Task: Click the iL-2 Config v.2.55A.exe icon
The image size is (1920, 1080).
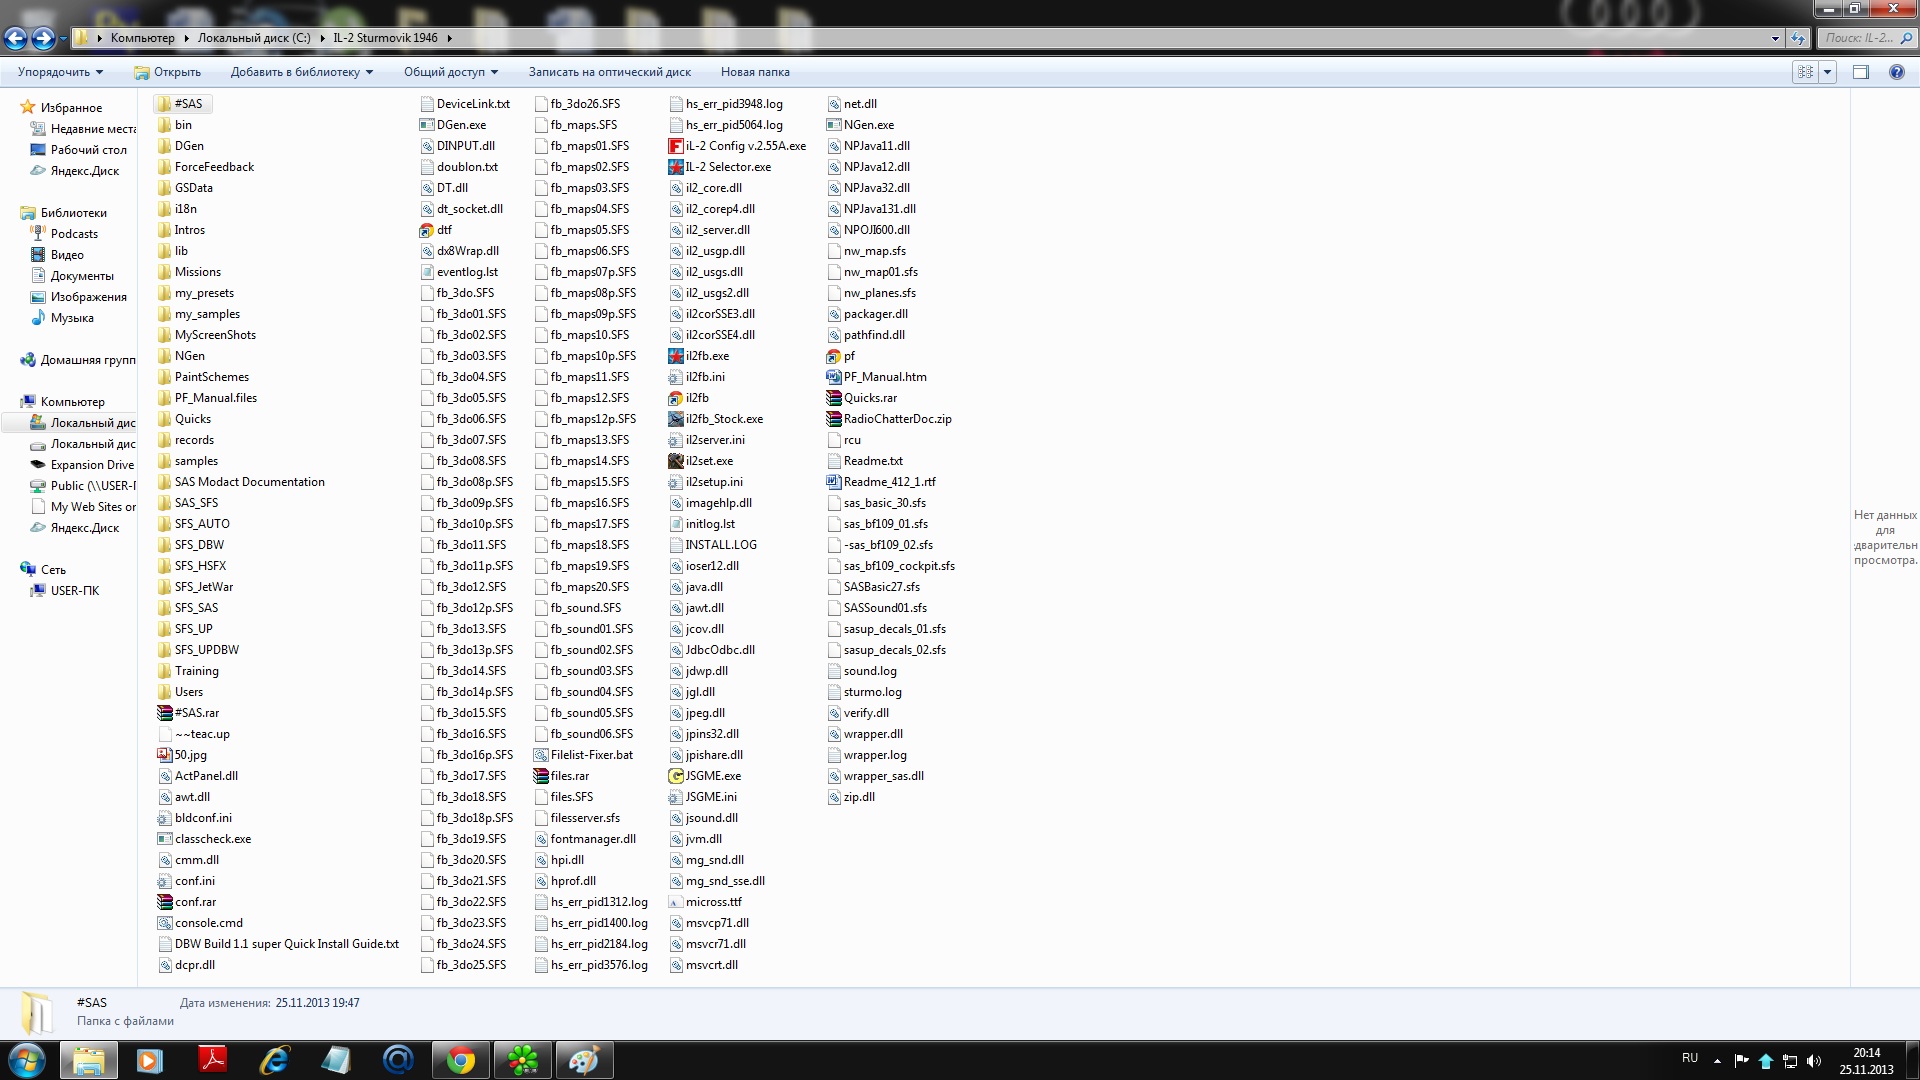Action: 676,146
